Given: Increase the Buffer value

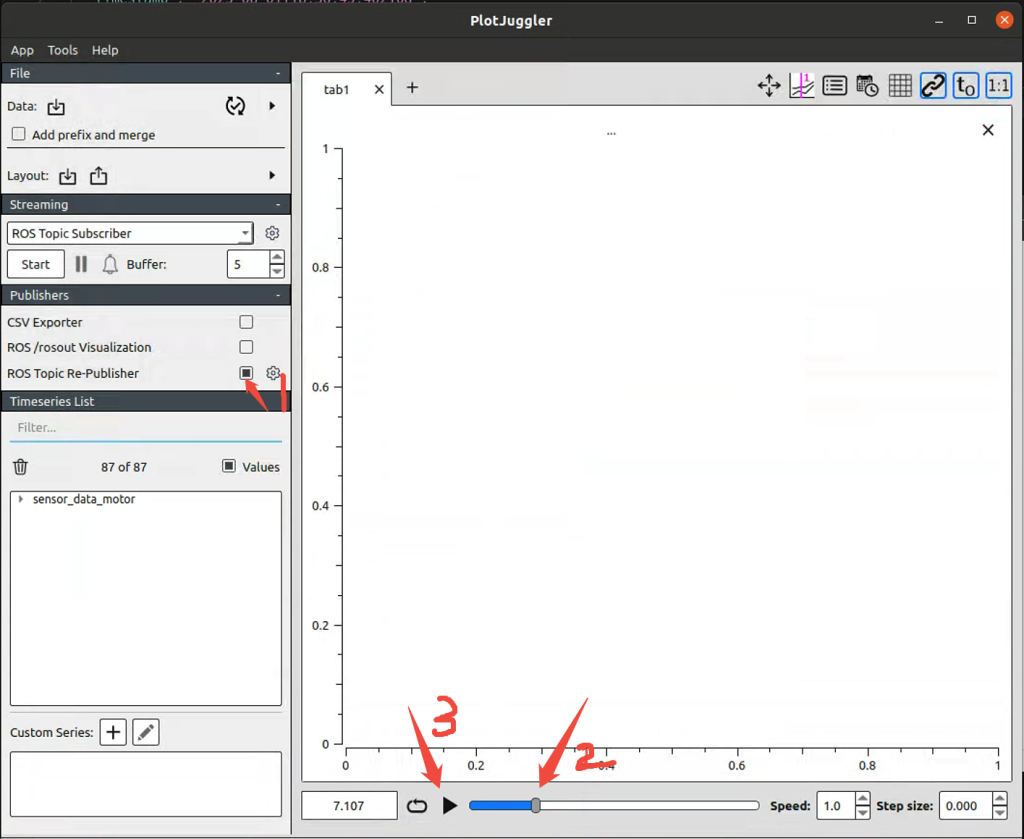Looking at the screenshot, I should 277,257.
